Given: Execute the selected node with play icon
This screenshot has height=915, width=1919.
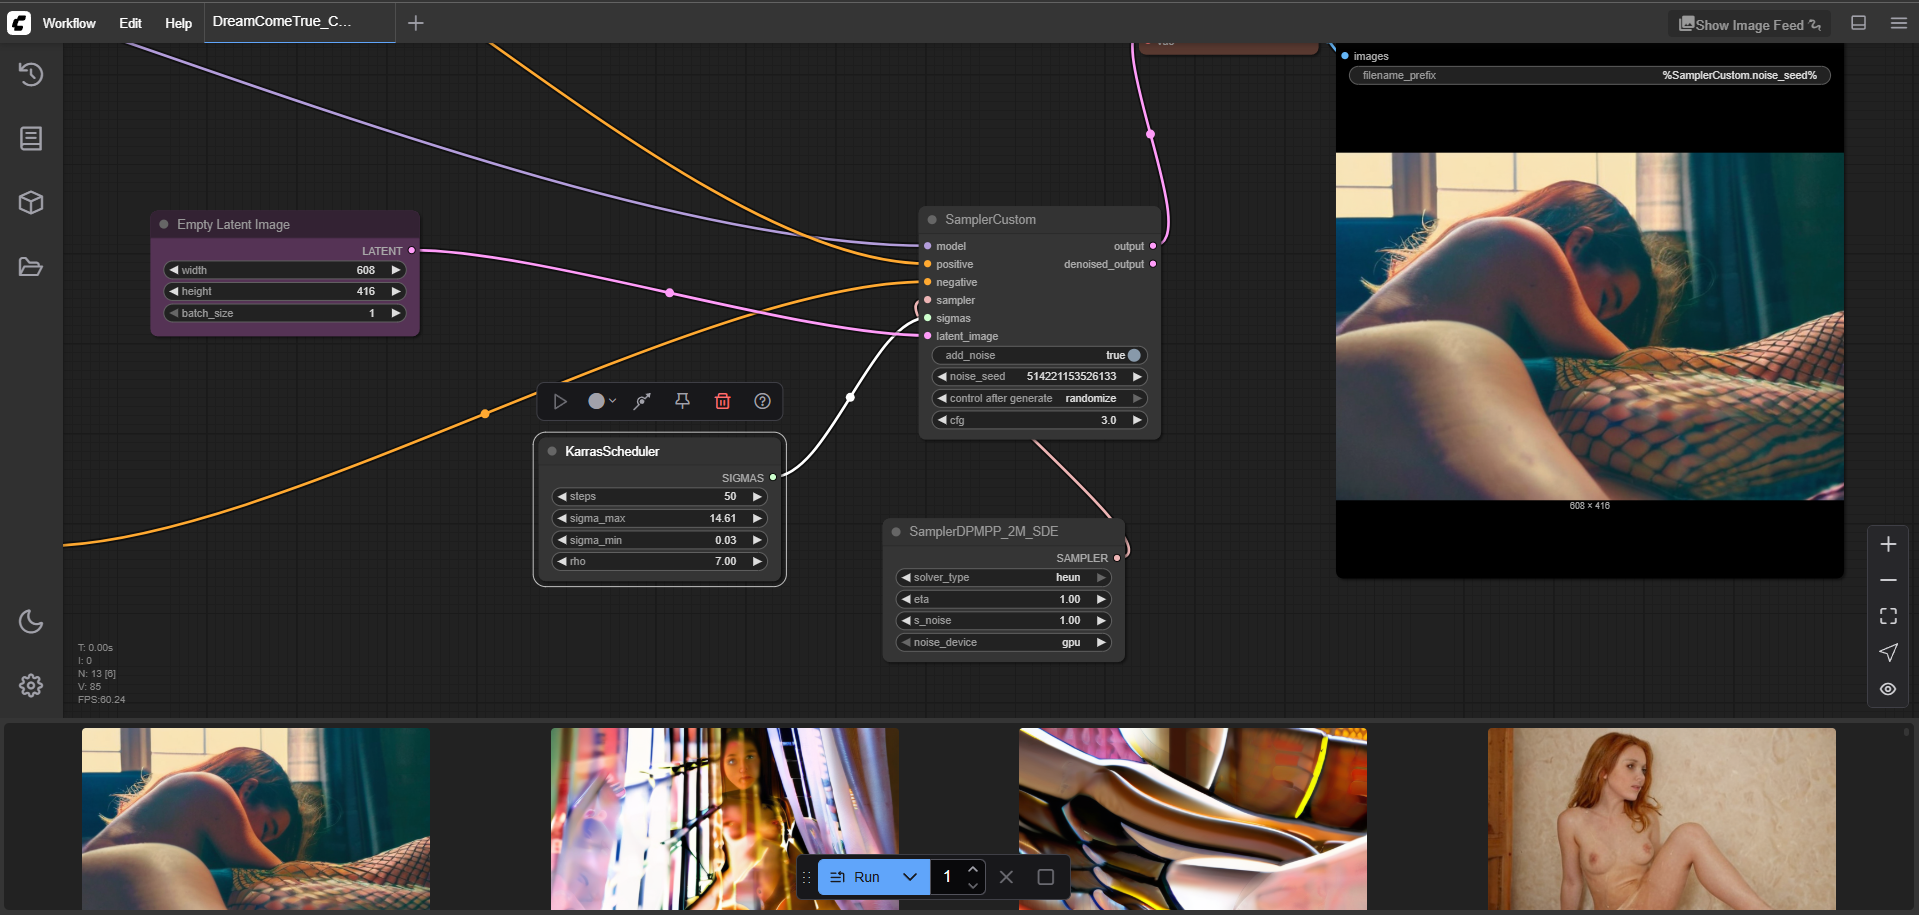Looking at the screenshot, I should point(560,401).
